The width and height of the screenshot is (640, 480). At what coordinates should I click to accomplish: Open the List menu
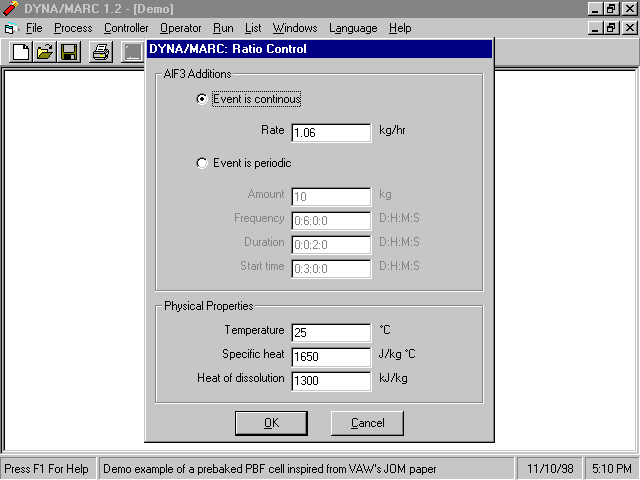click(x=253, y=28)
